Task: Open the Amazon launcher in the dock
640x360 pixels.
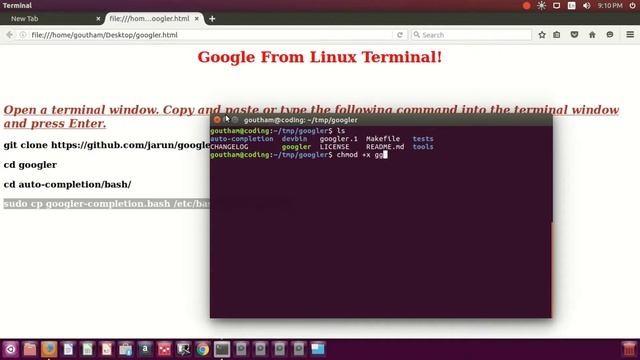Action: [x=145, y=349]
